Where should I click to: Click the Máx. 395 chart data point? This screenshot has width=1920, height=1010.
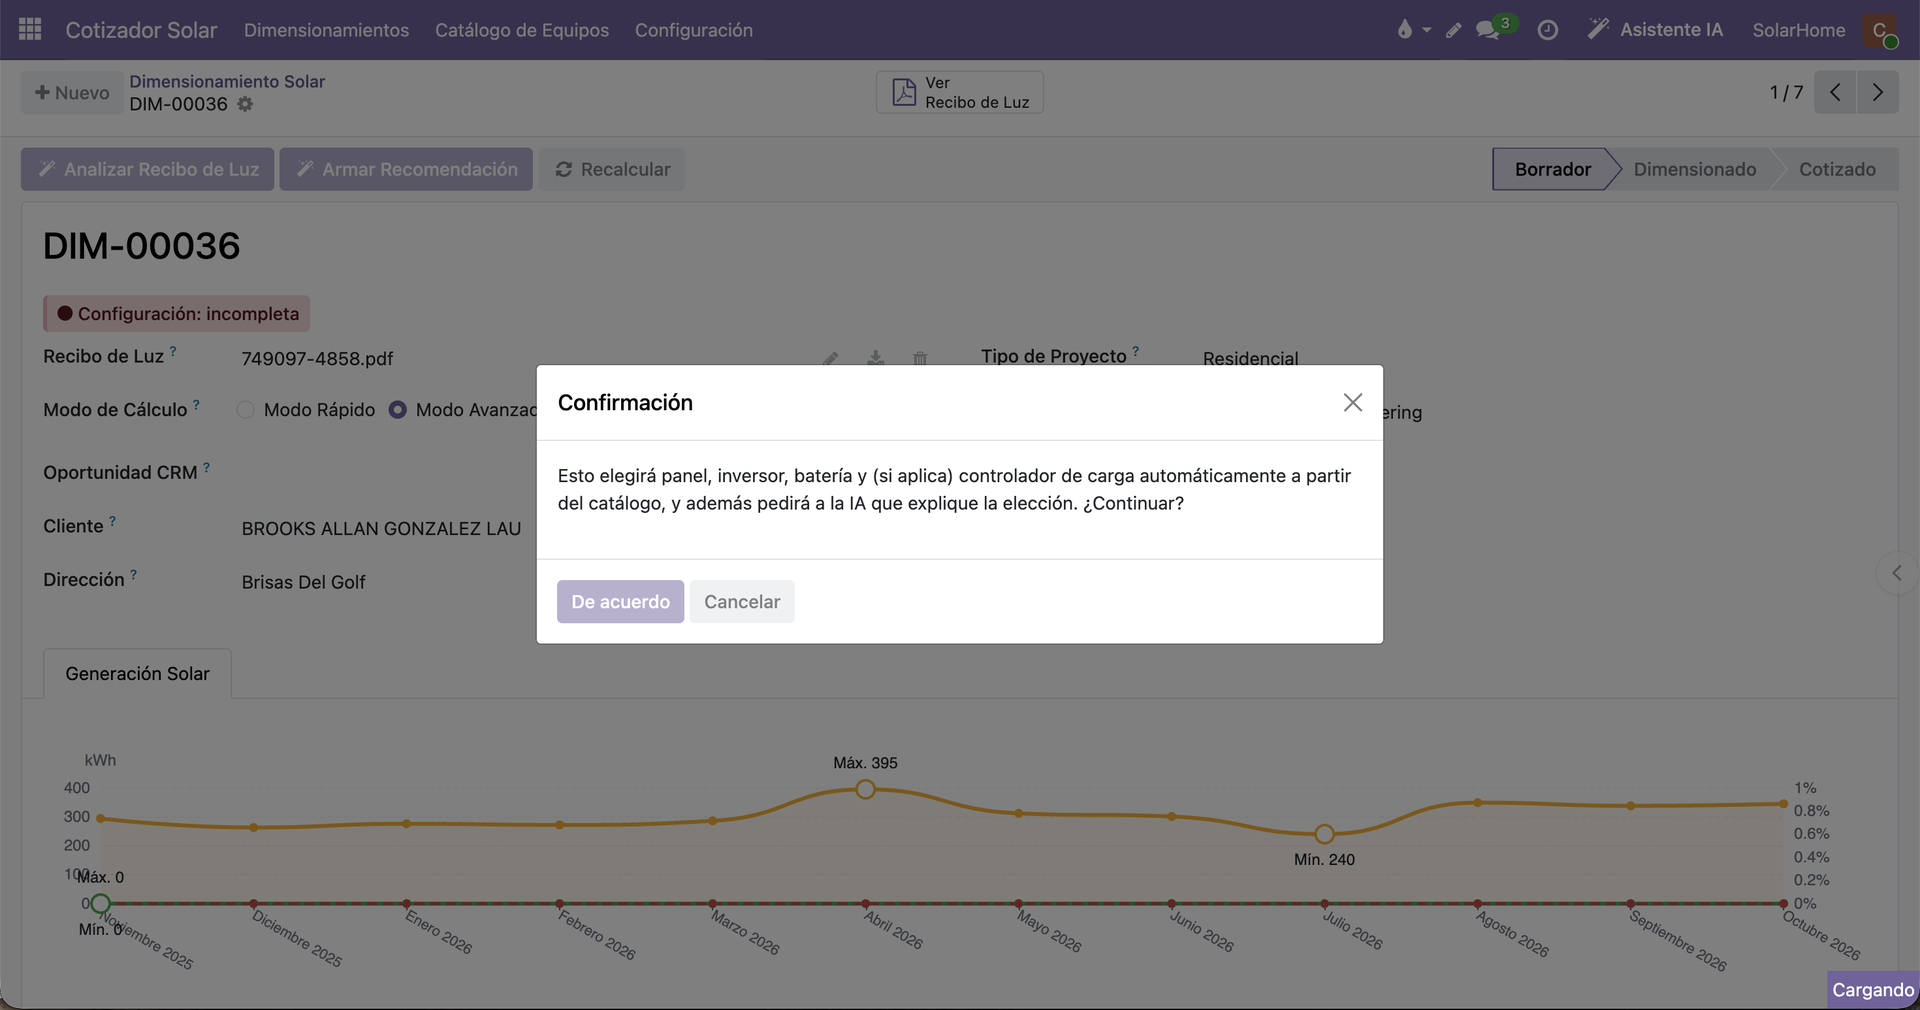tap(866, 789)
